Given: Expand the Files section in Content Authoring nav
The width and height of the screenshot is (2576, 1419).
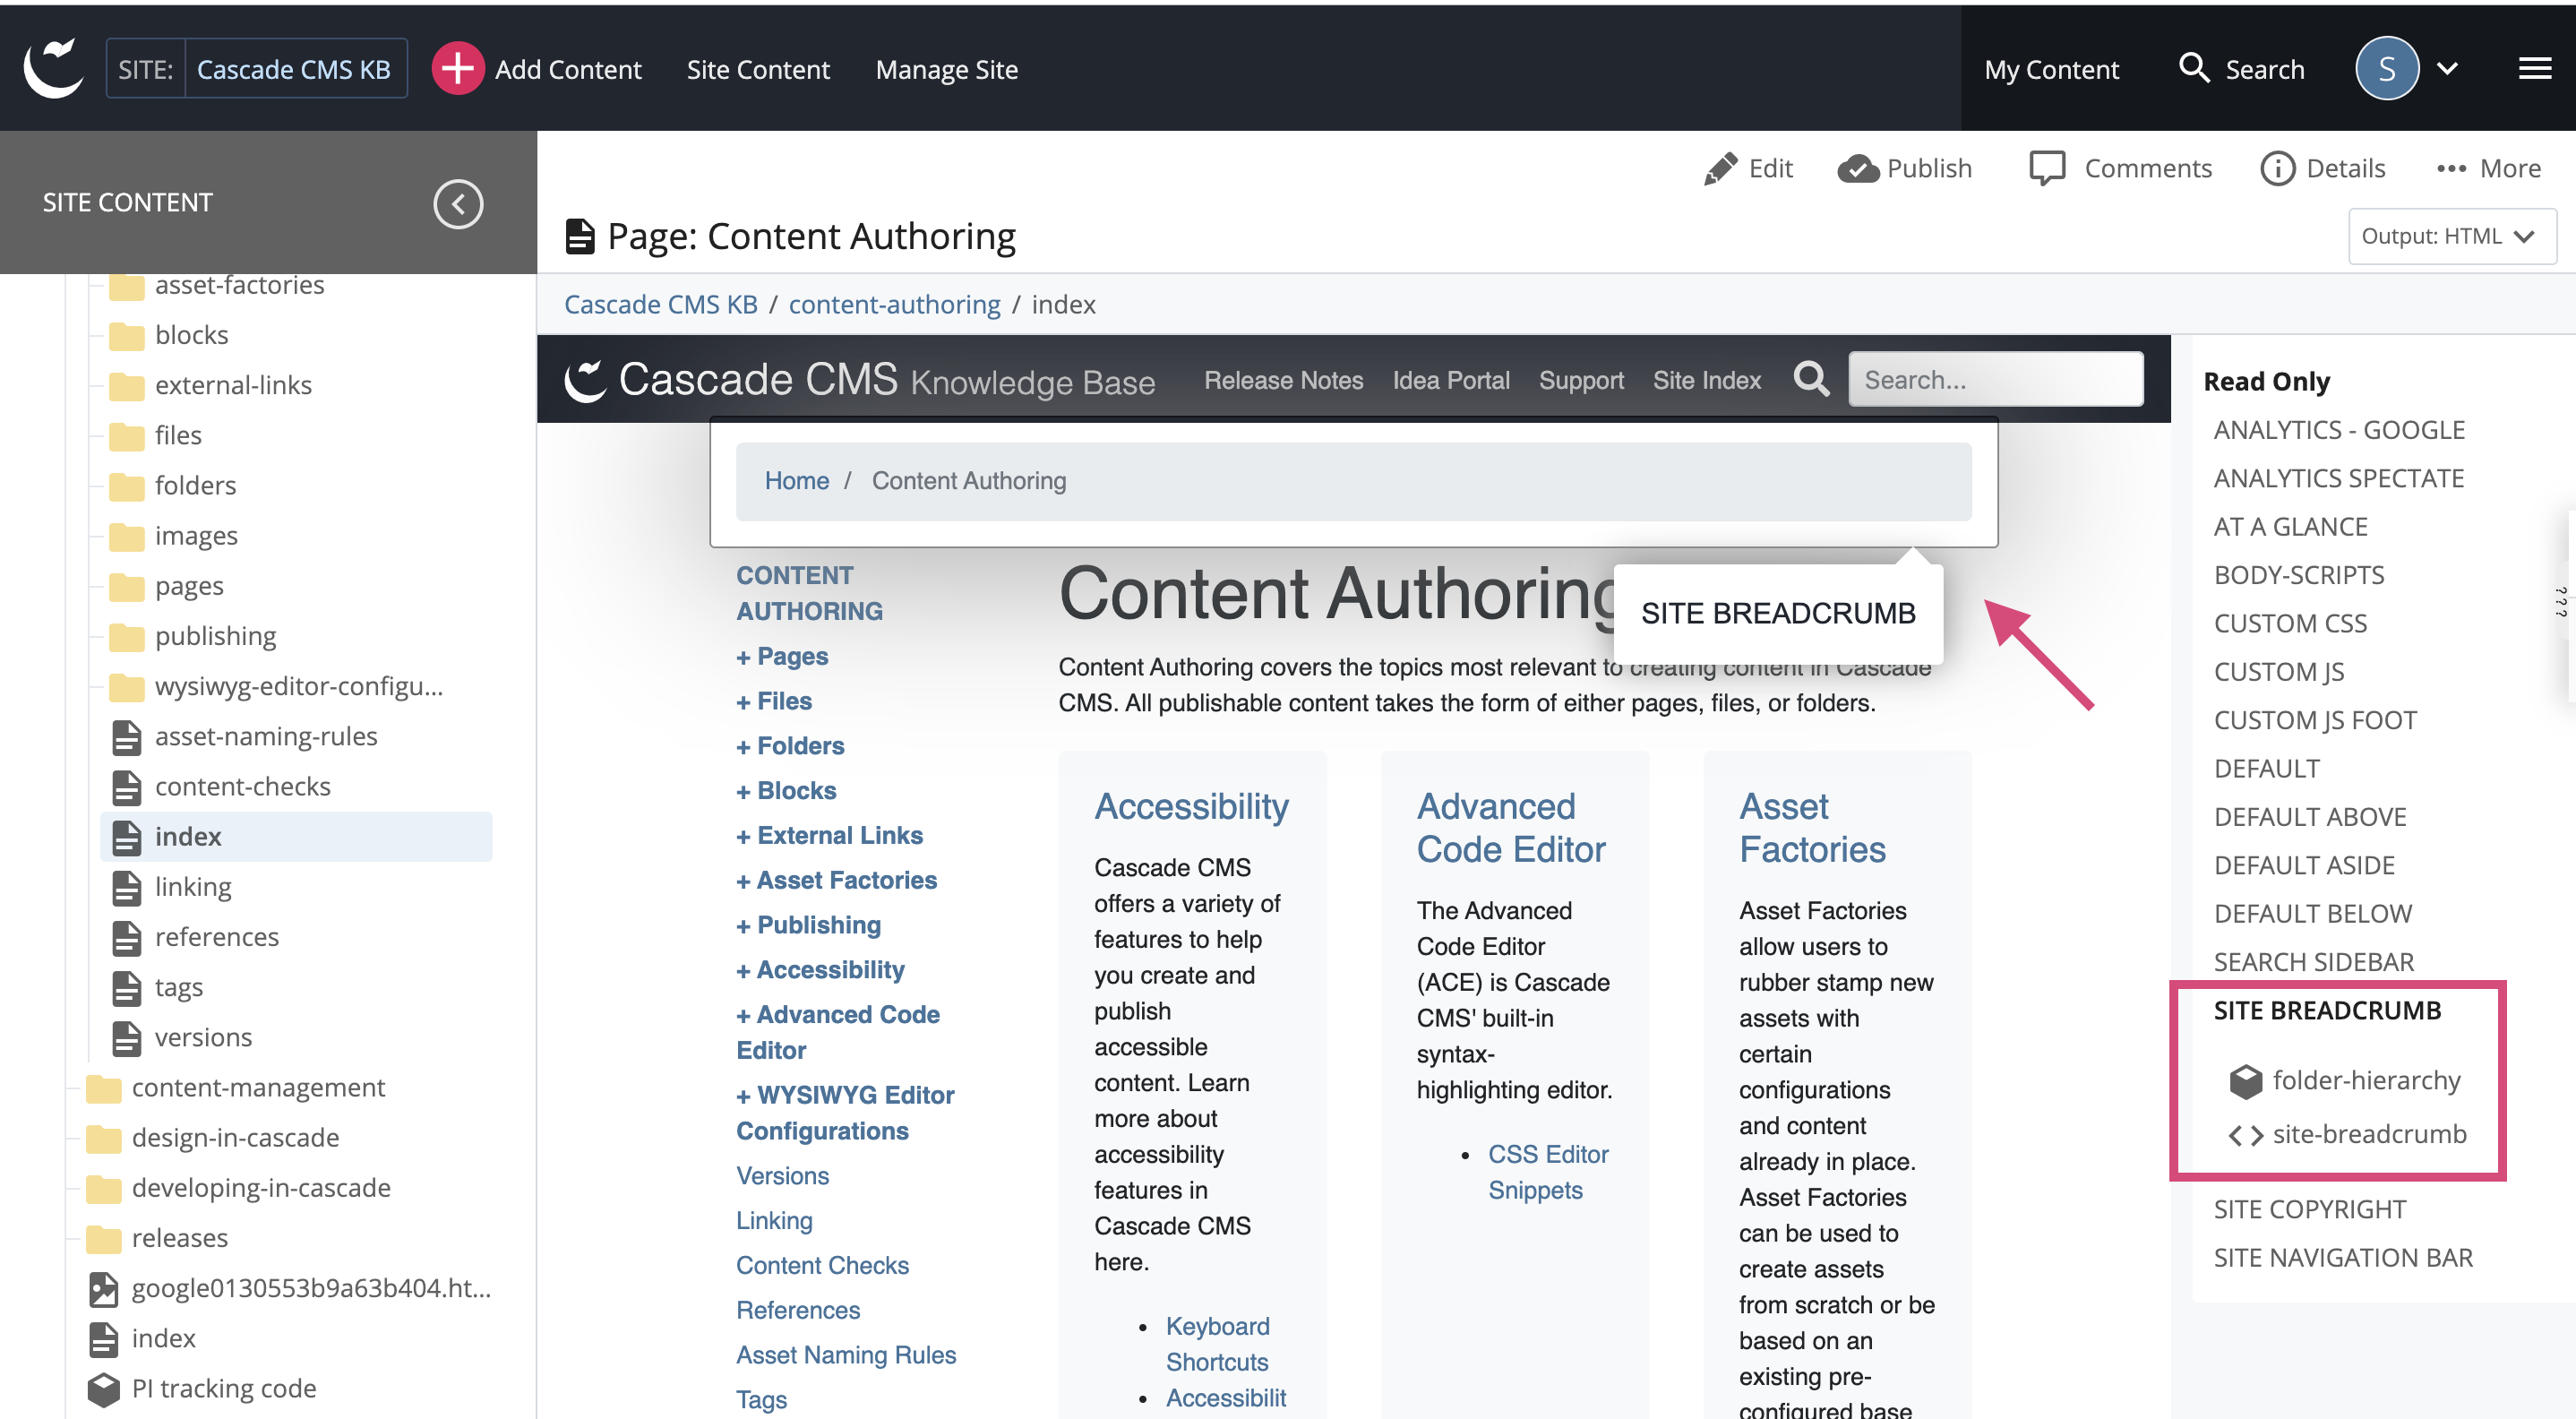Looking at the screenshot, I should pyautogui.click(x=774, y=701).
